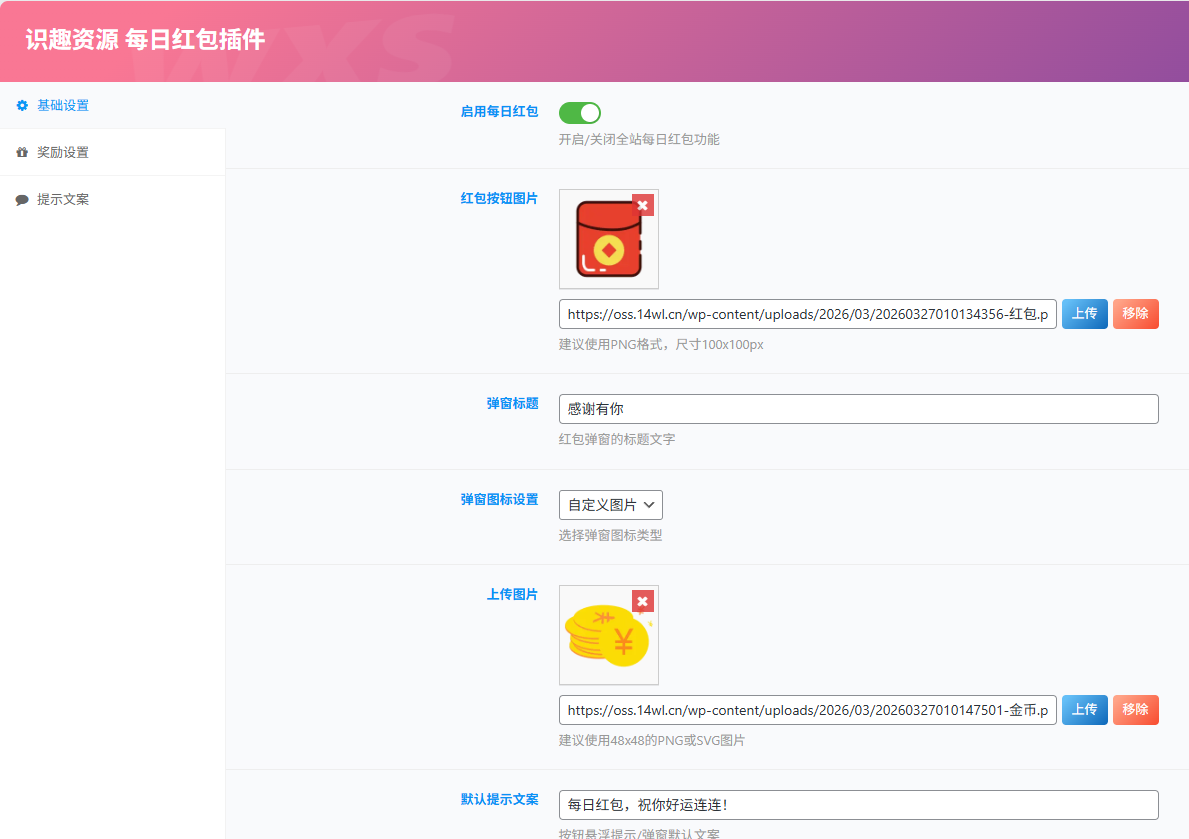Open the 弹窗图标设置 dropdown
The image size is (1189, 839).
coord(610,505)
